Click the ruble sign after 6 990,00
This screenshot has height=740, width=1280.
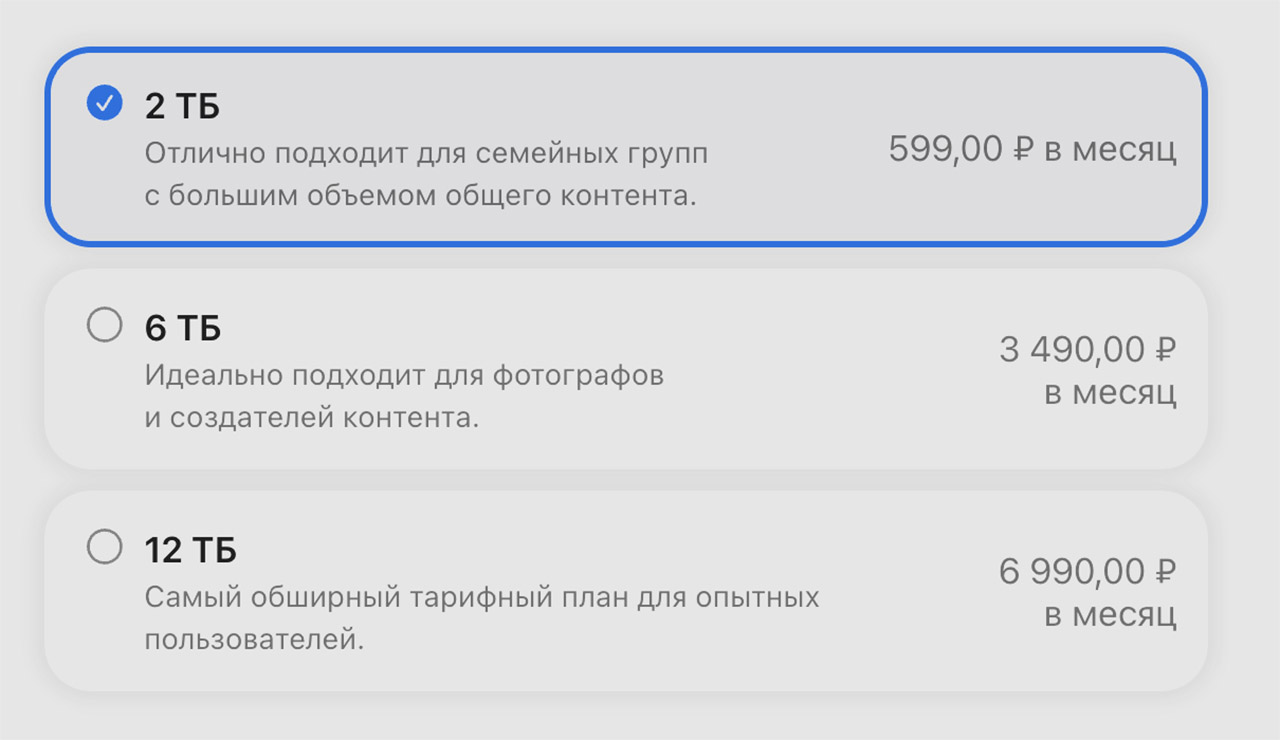[x=1165, y=572]
